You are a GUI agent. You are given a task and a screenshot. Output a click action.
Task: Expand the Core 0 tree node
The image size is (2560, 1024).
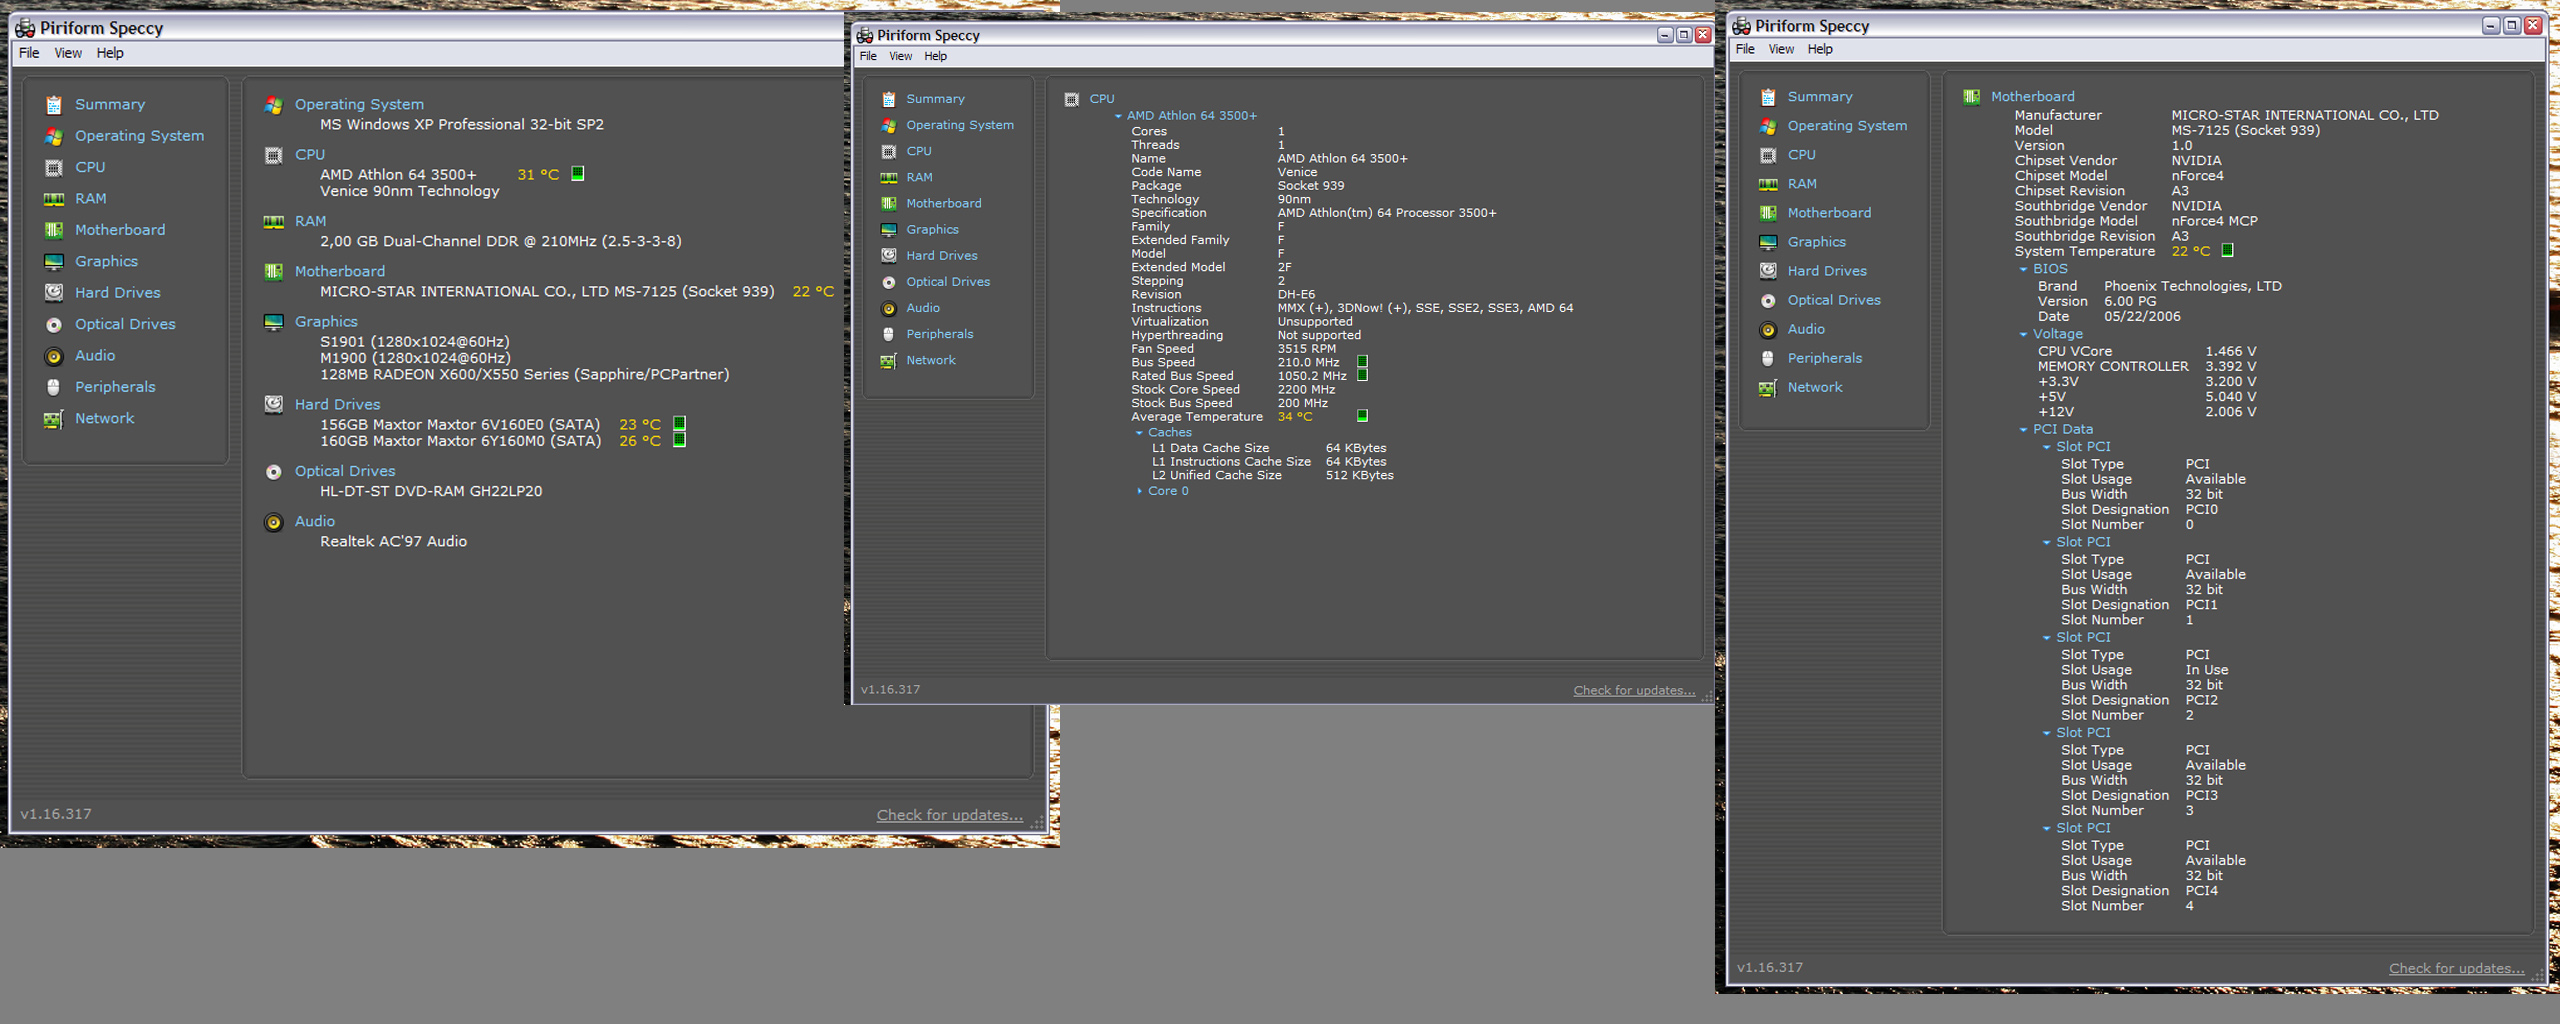(x=1139, y=491)
